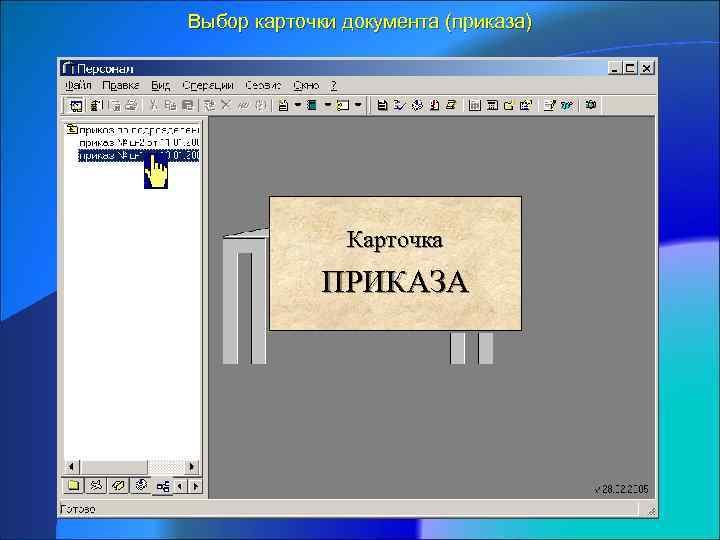Open the Вид menu
720x540 pixels.
coord(161,86)
